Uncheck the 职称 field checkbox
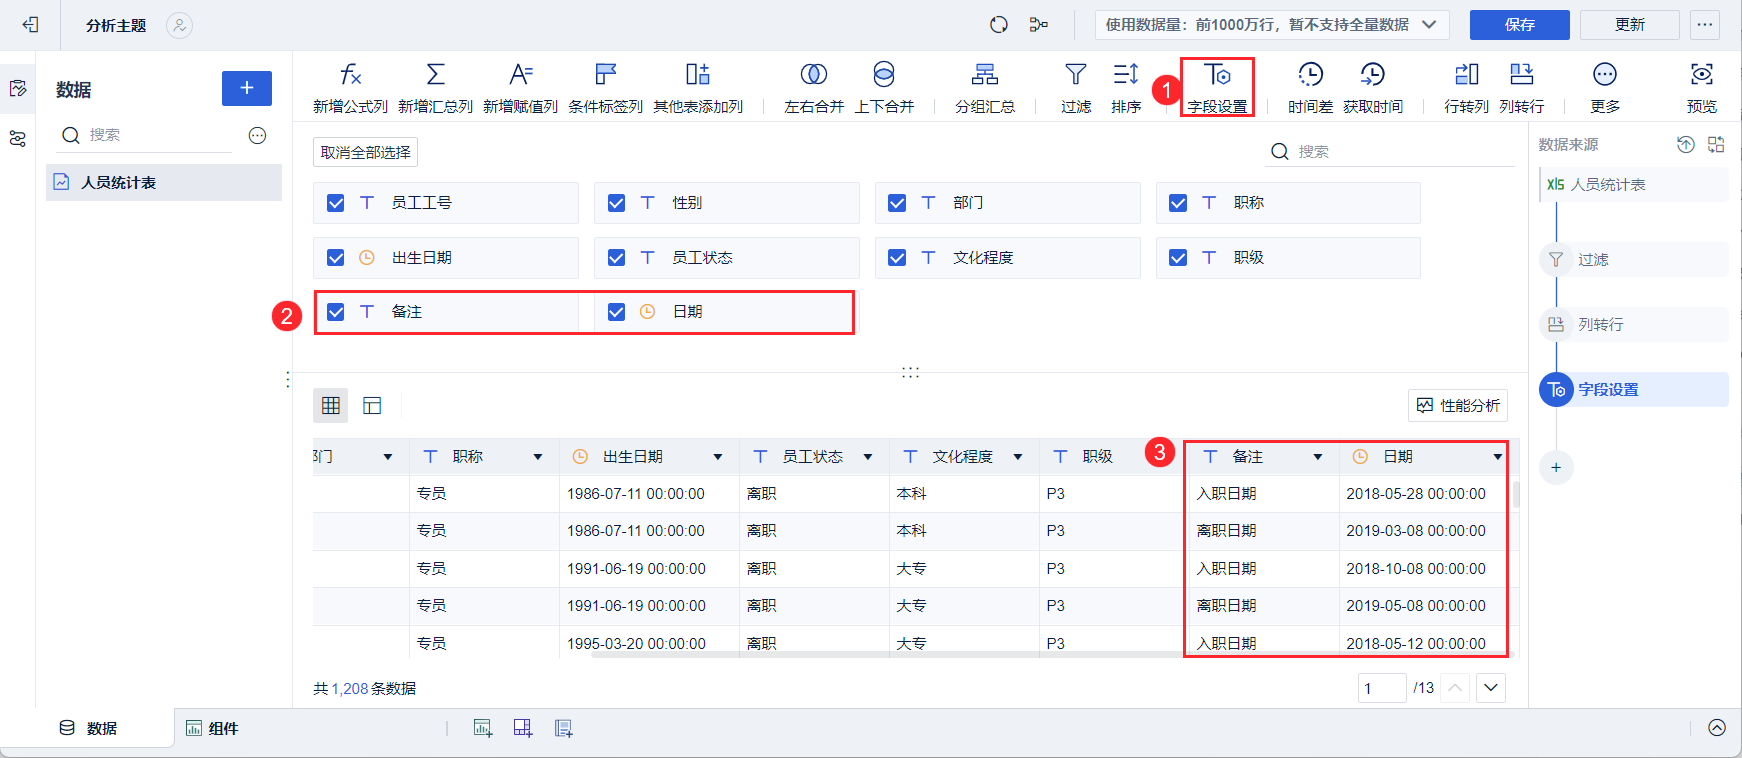 tap(1179, 203)
